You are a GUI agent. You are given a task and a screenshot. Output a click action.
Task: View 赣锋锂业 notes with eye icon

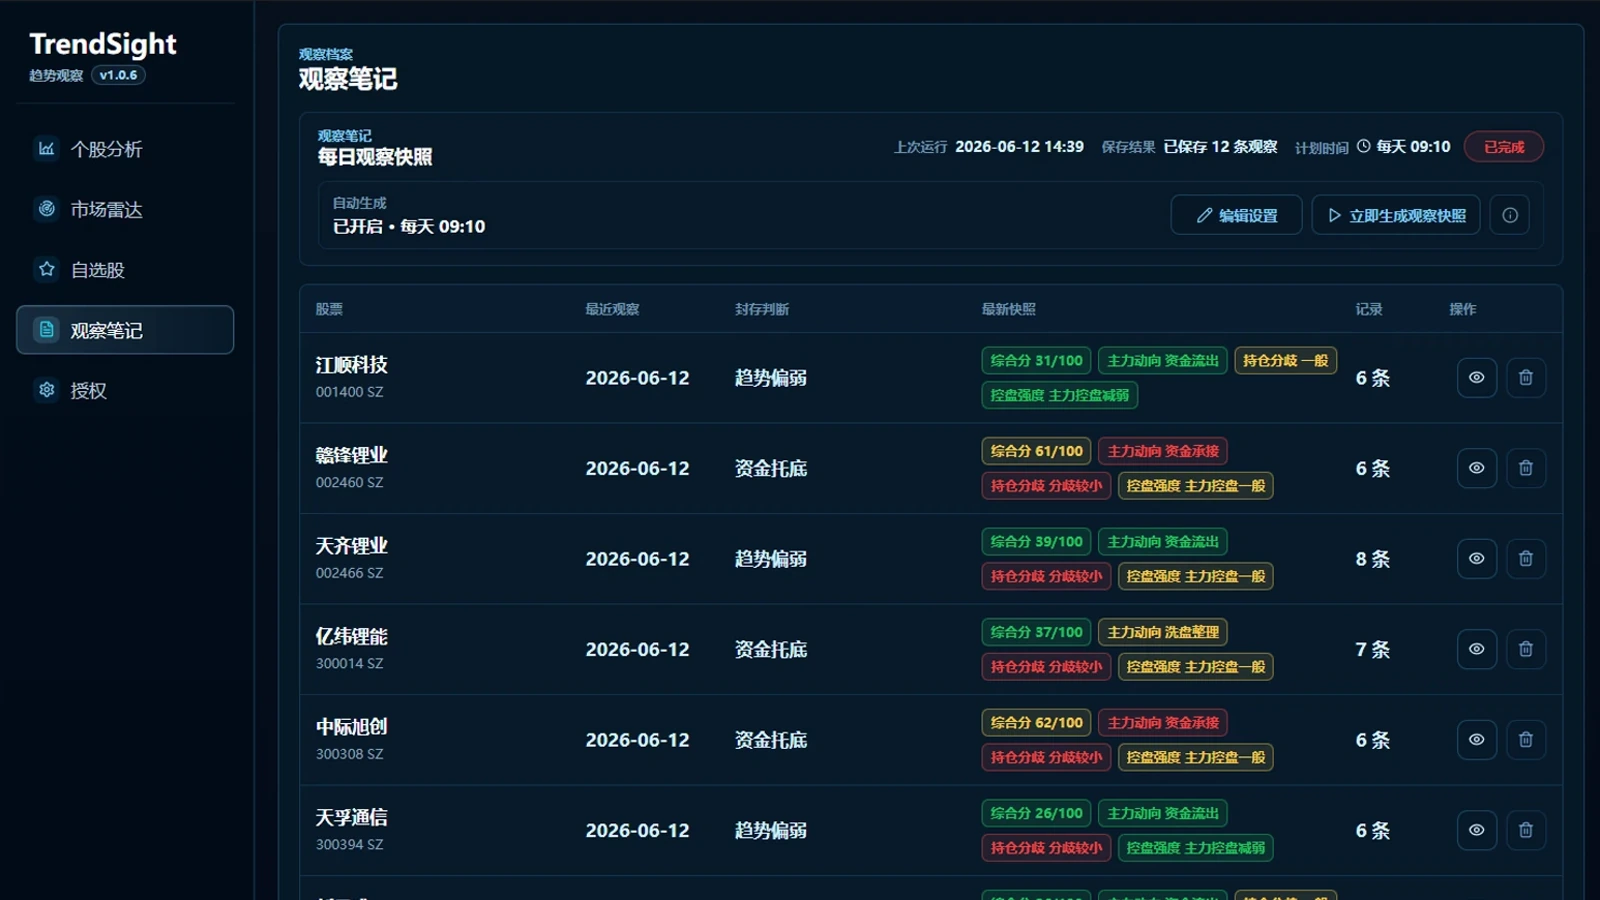[x=1476, y=468]
